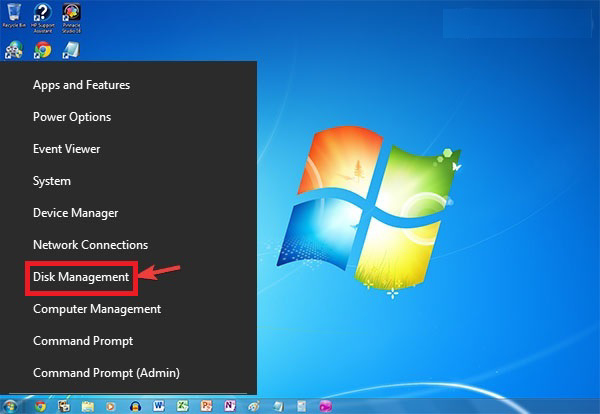Open the file folder icon in taskbar
Screen dimensions: 600x414
(87, 405)
